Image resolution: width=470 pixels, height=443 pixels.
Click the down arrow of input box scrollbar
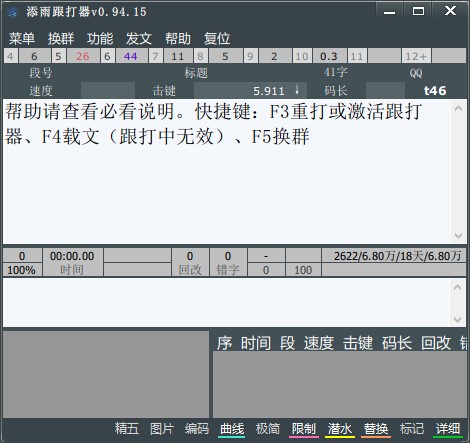(x=458, y=319)
